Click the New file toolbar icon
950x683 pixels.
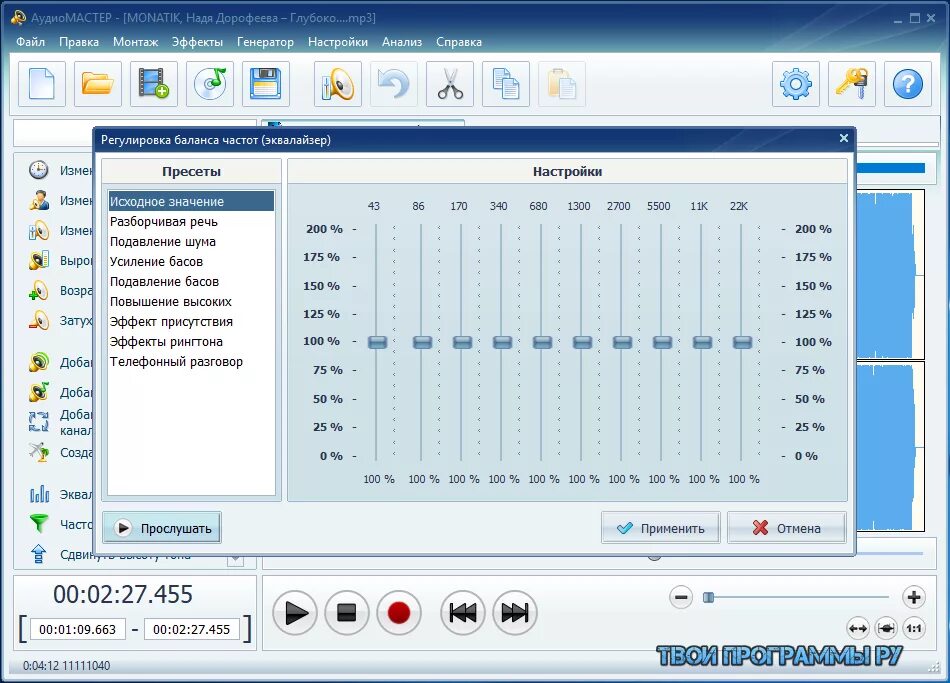click(42, 84)
